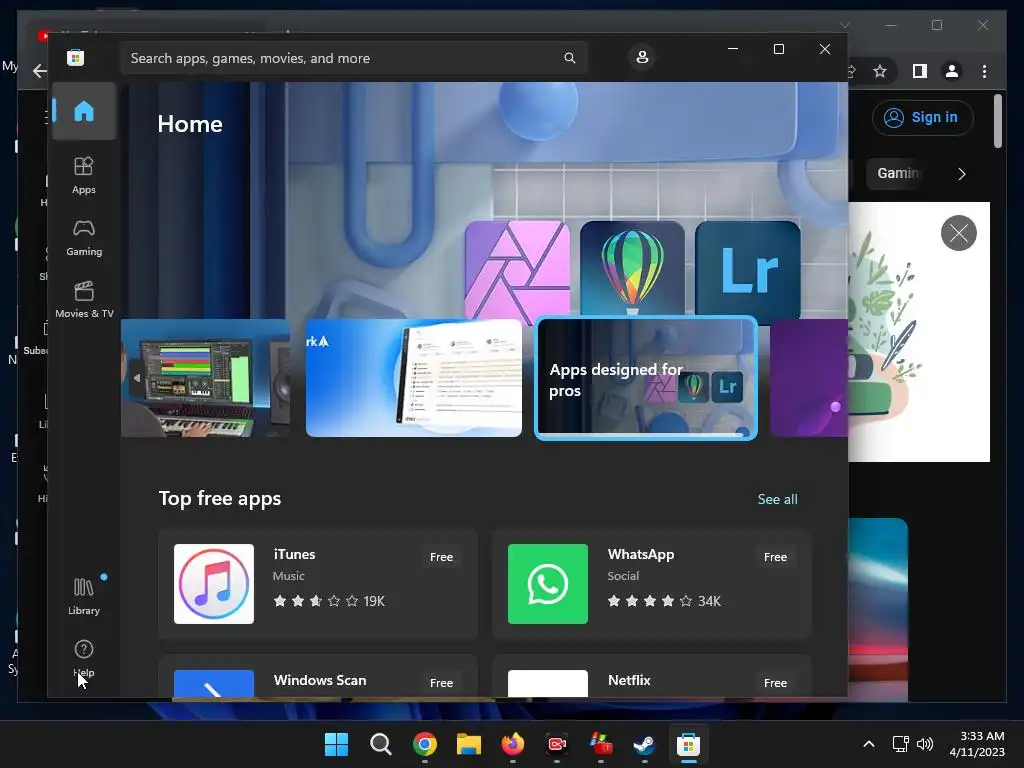
Task: Open Help in the Store sidebar
Action: [84, 658]
